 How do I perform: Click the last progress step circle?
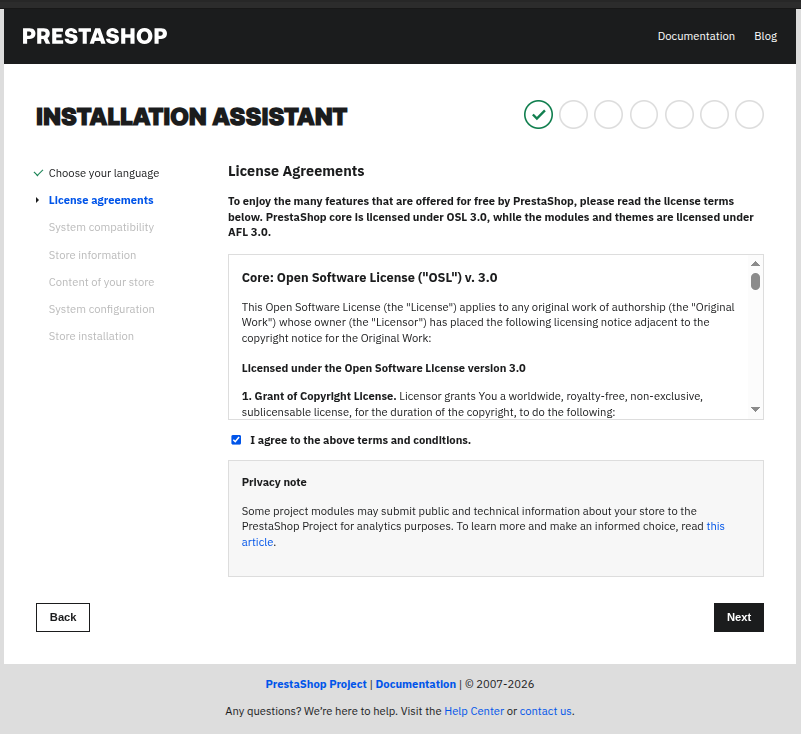tap(749, 115)
